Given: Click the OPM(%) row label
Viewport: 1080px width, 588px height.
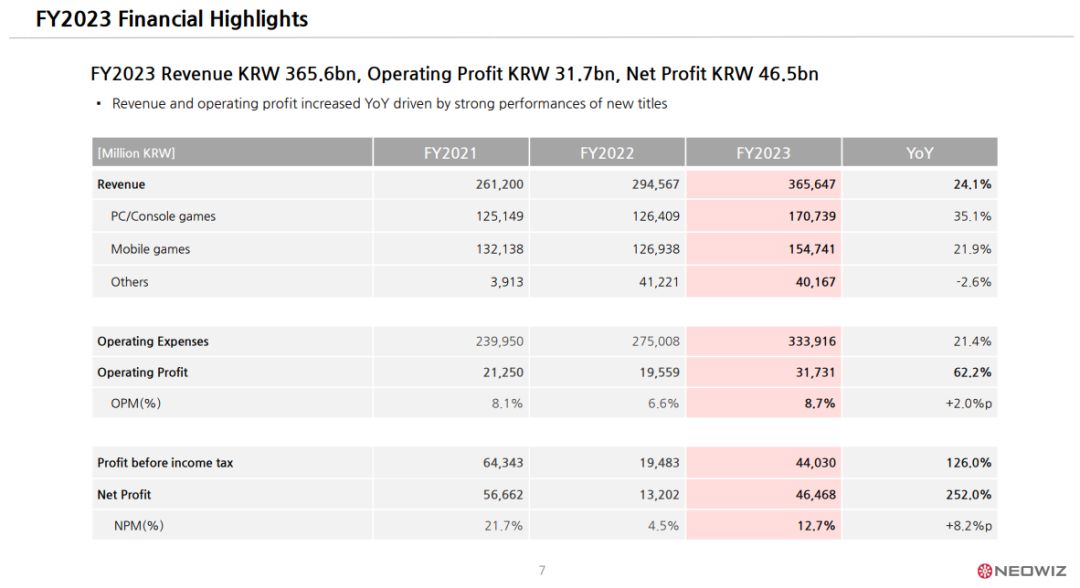Looking at the screenshot, I should click(136, 404).
